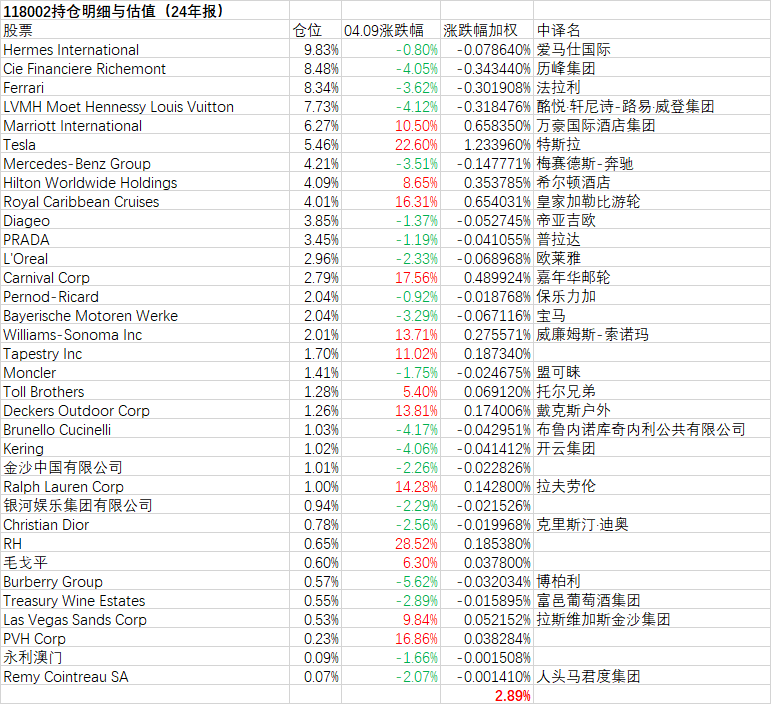
Task: Select the Hermes International cell
Action: pos(145,49)
